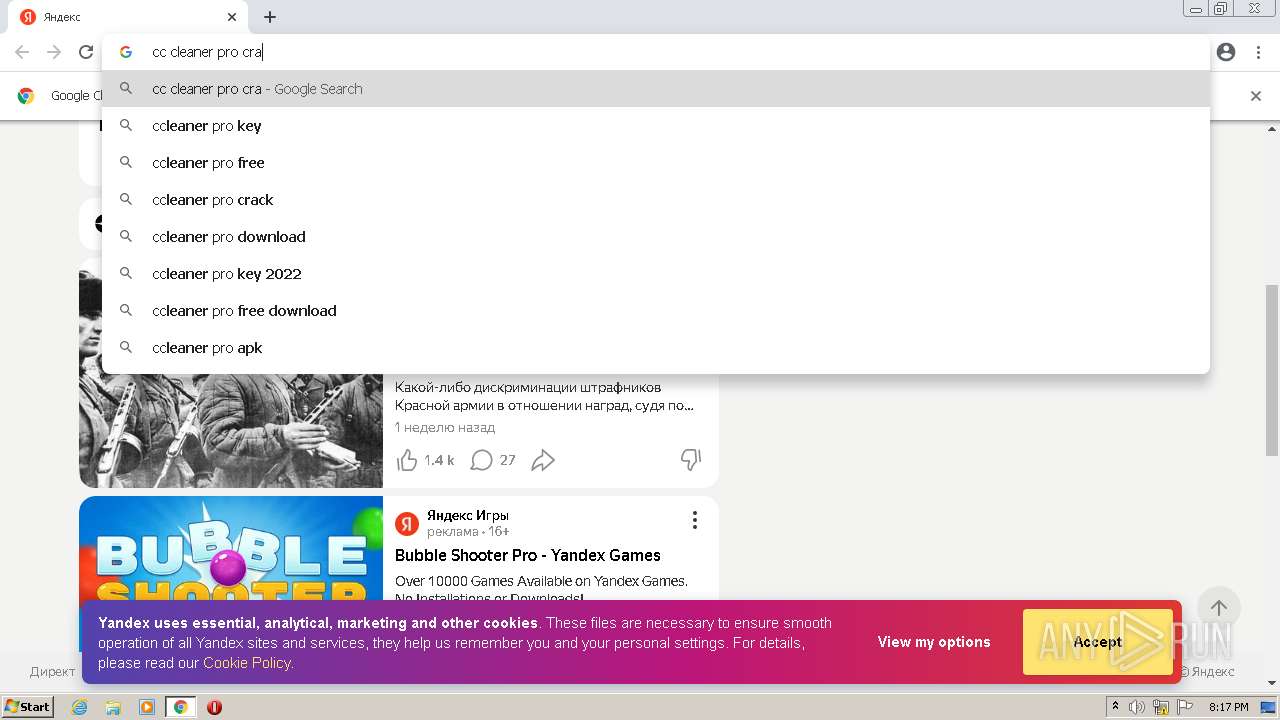
Task: Choose 'cc cleaner pro cra - Google Search' suggestion
Action: (656, 89)
